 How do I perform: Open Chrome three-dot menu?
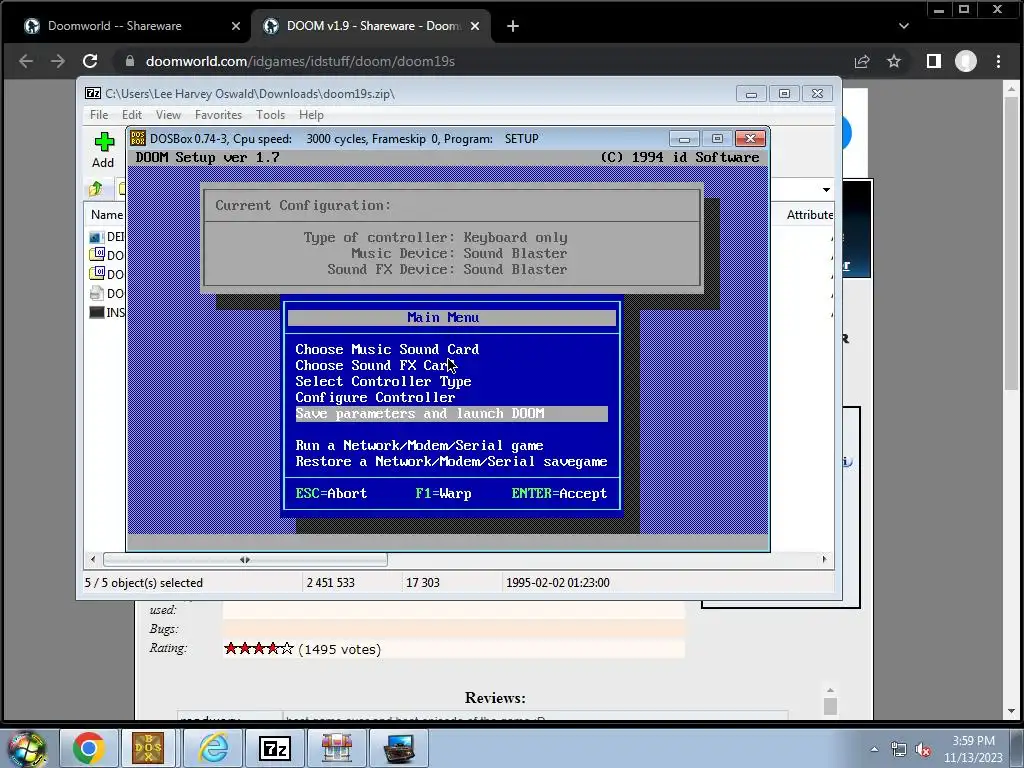999,61
